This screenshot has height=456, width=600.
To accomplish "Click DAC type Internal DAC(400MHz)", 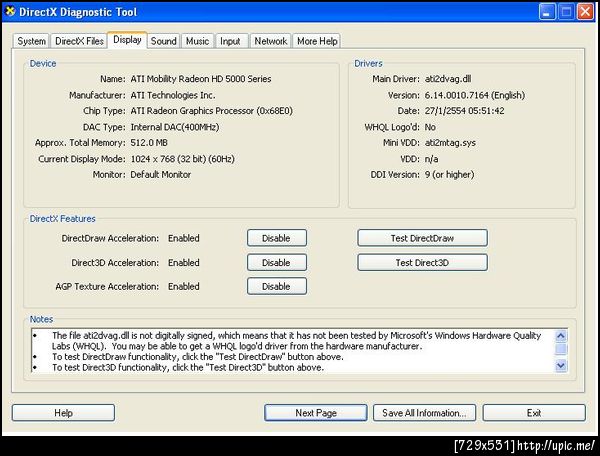I will (175, 127).
